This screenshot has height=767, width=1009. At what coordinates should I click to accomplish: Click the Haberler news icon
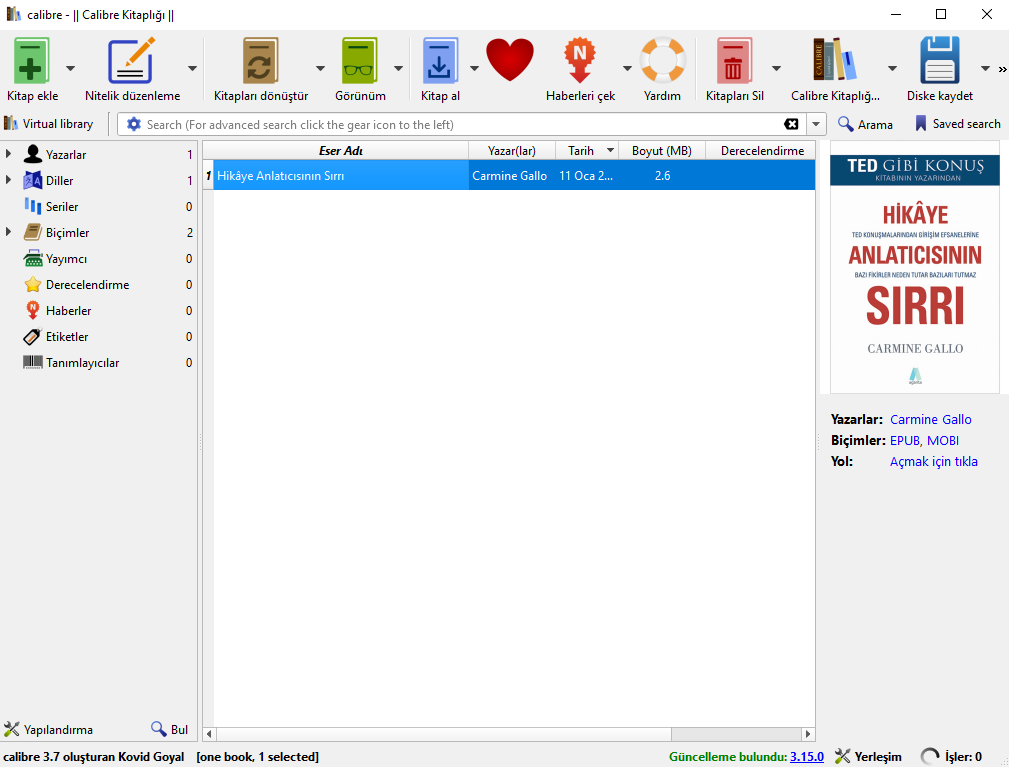33,311
